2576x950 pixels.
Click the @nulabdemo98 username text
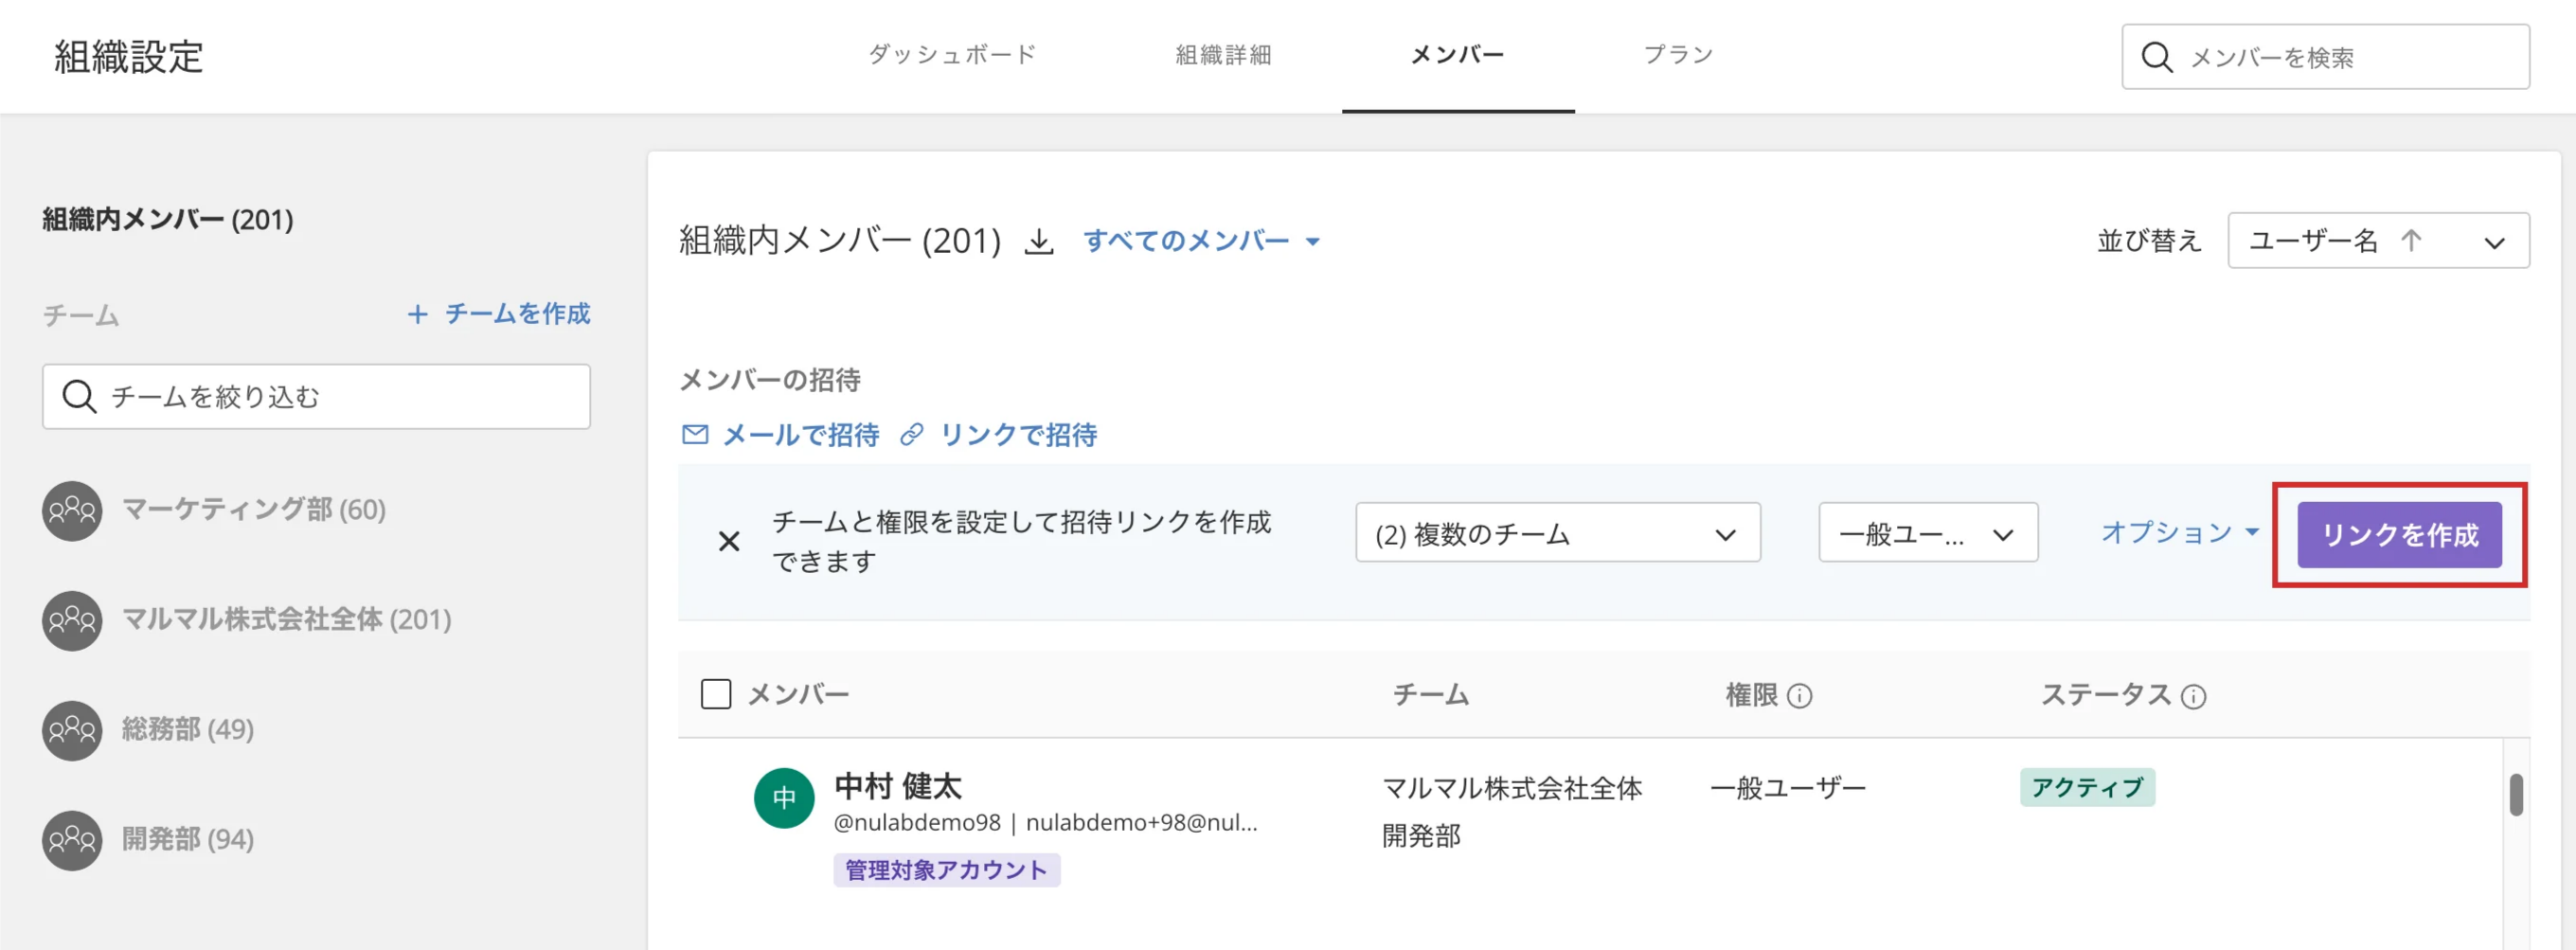point(917,823)
